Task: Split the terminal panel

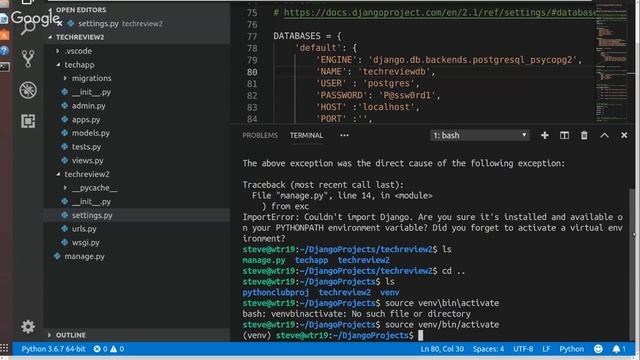Action: coord(564,135)
